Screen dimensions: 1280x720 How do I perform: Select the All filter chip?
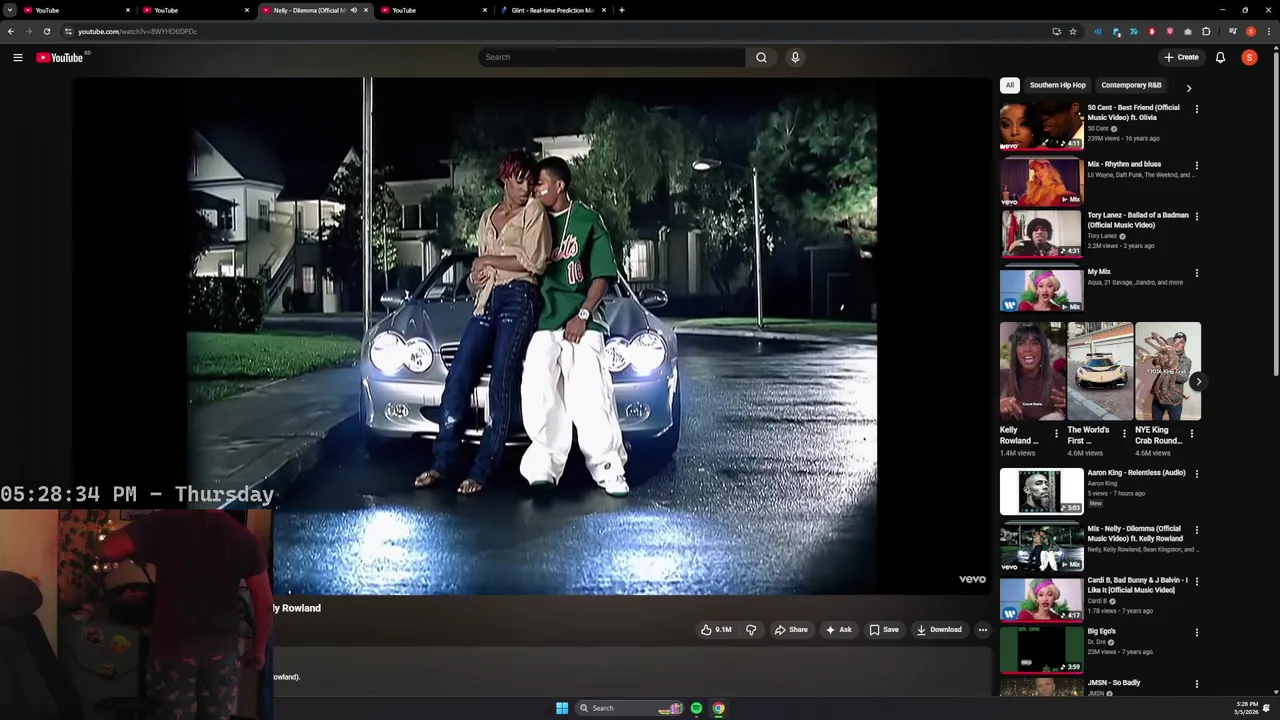(x=1010, y=85)
